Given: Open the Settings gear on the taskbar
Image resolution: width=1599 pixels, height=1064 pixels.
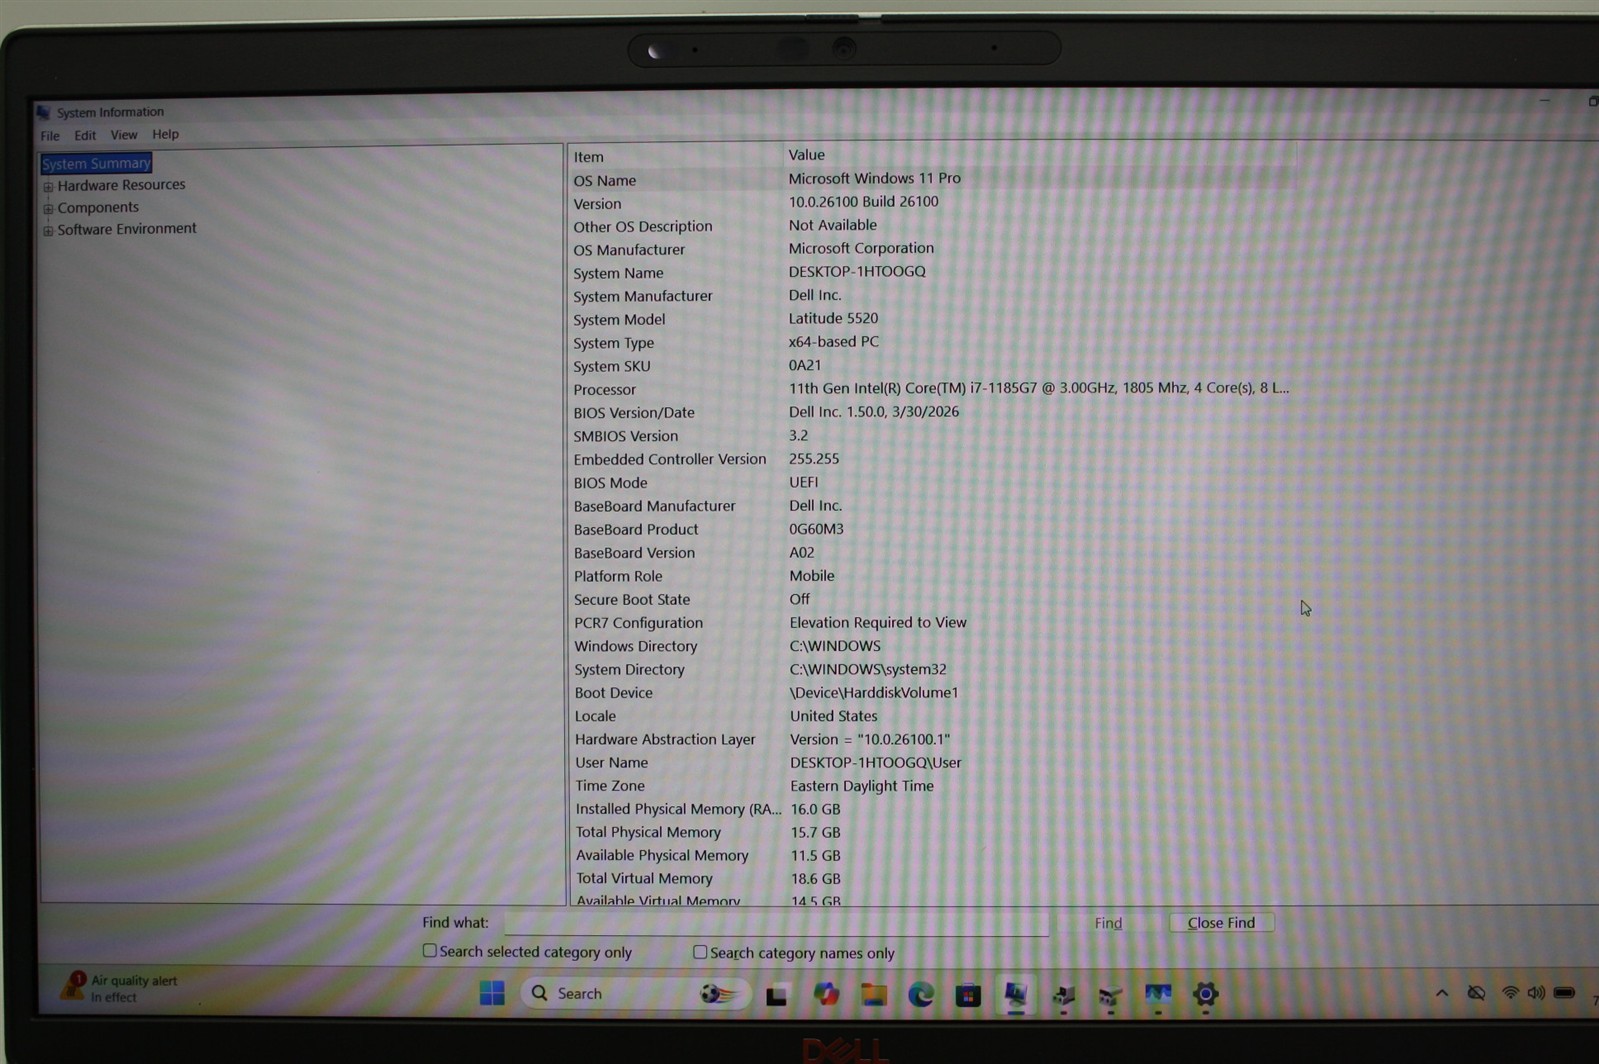Looking at the screenshot, I should (1206, 994).
